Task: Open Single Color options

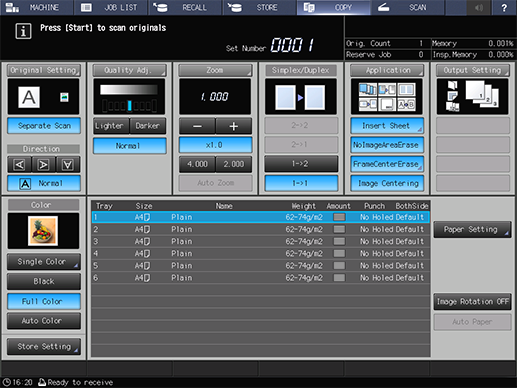Action: 44,262
